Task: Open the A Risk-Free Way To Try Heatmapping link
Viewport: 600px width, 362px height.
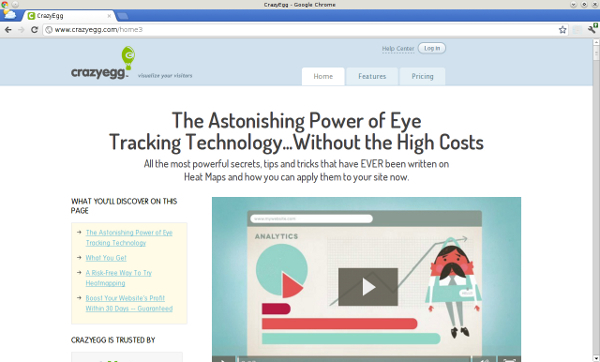Action: tap(119, 278)
